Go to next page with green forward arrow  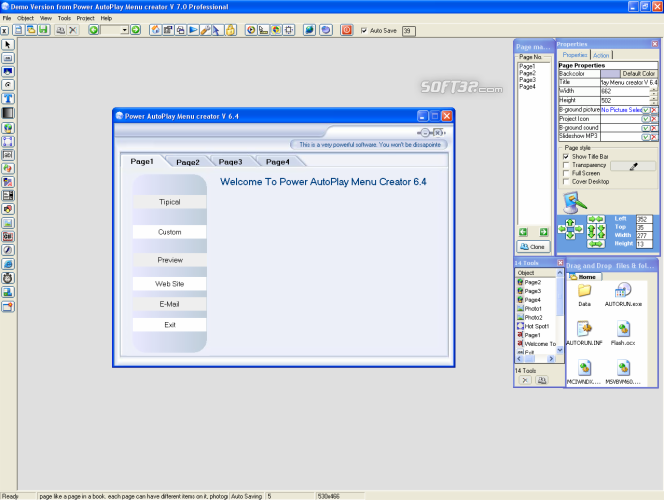(x=136, y=30)
